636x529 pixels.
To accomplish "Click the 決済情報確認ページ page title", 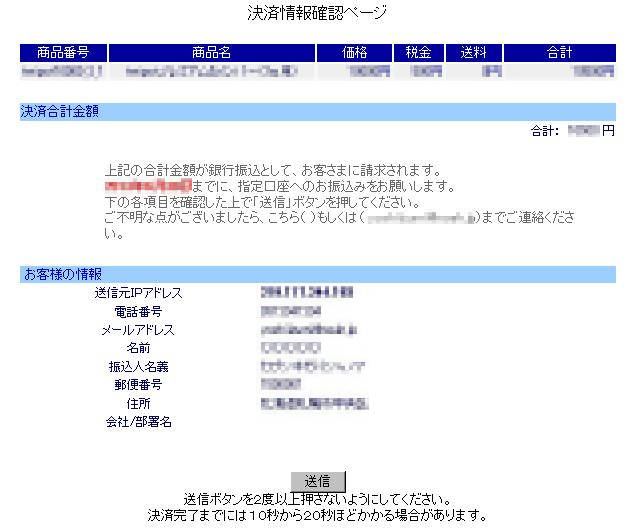I will [317, 13].
